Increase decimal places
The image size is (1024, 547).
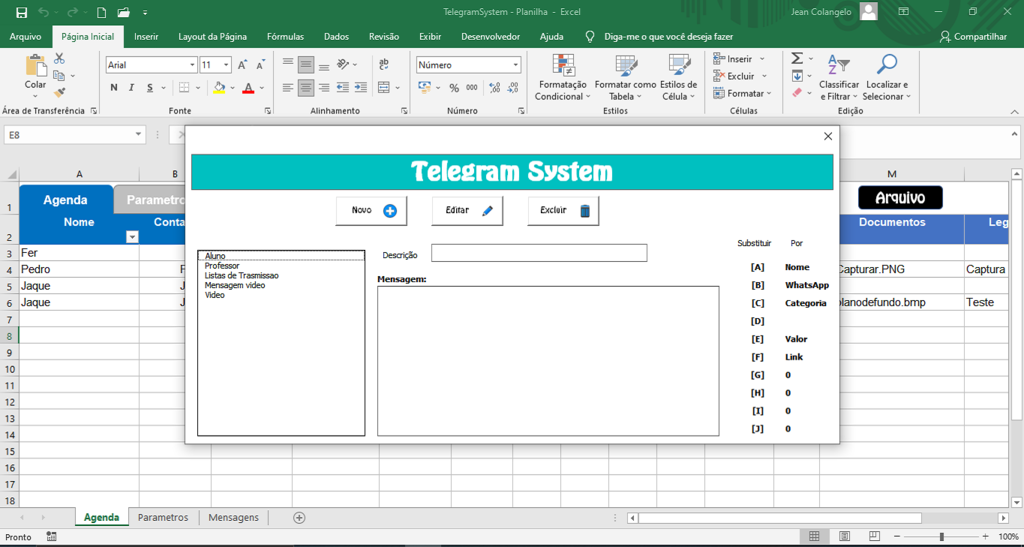494,87
